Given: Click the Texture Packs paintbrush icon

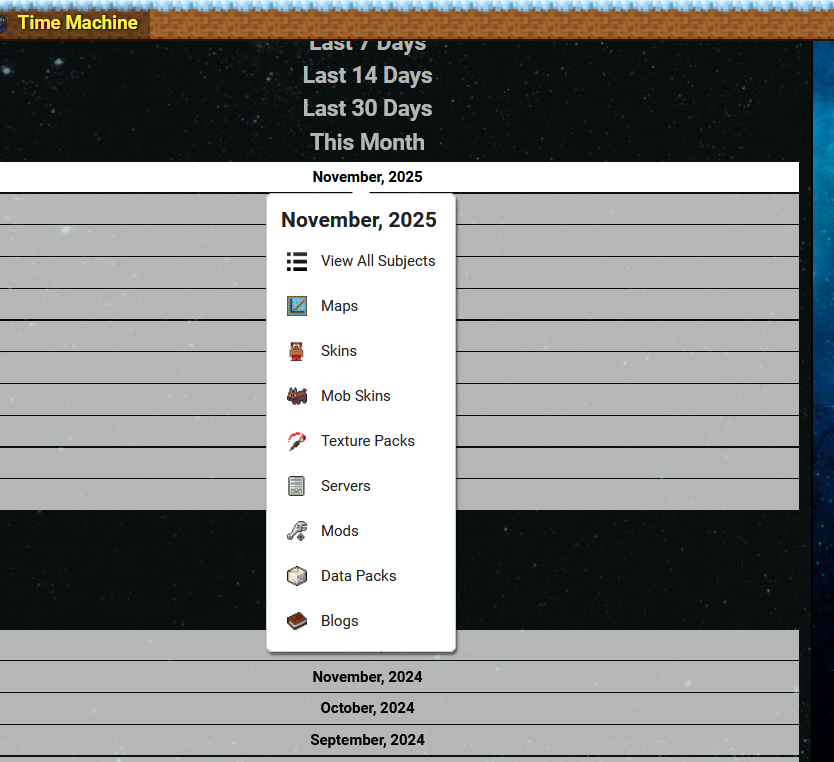Looking at the screenshot, I should (297, 441).
